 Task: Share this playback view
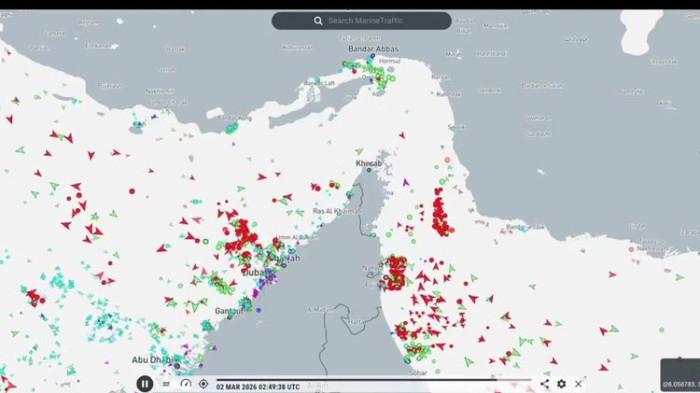(x=545, y=384)
